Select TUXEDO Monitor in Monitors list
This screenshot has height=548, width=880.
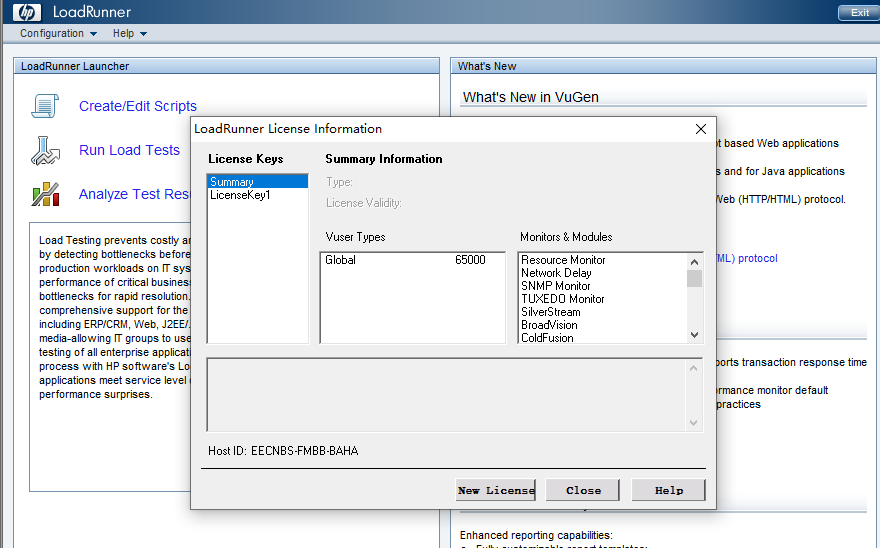[x=562, y=299]
